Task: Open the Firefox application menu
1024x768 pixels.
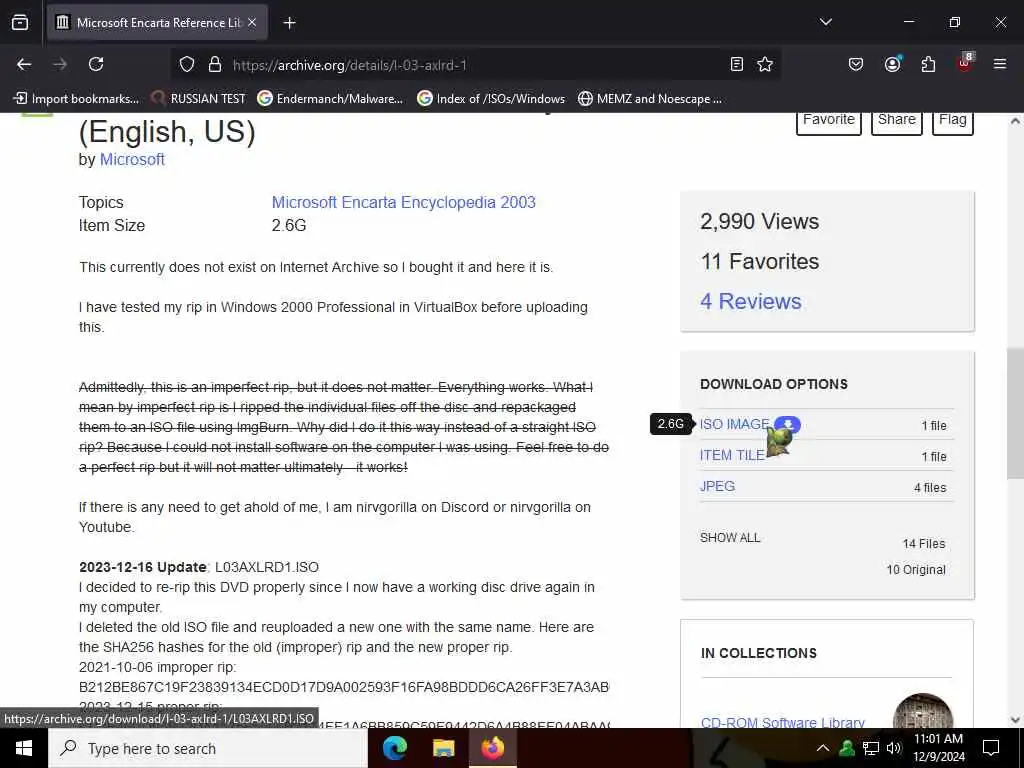Action: 1000,64
